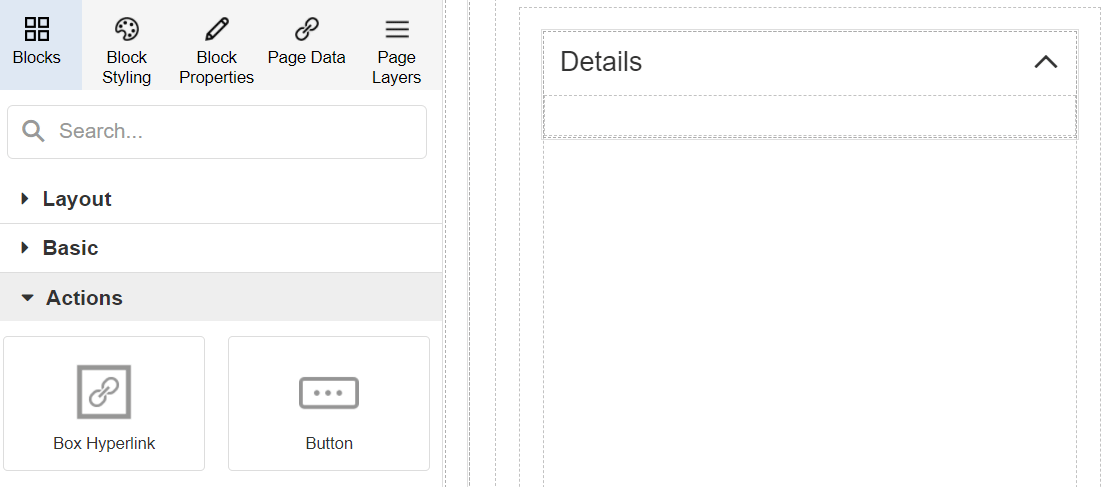Expand the Layout section
The image size is (1117, 487).
tap(77, 199)
